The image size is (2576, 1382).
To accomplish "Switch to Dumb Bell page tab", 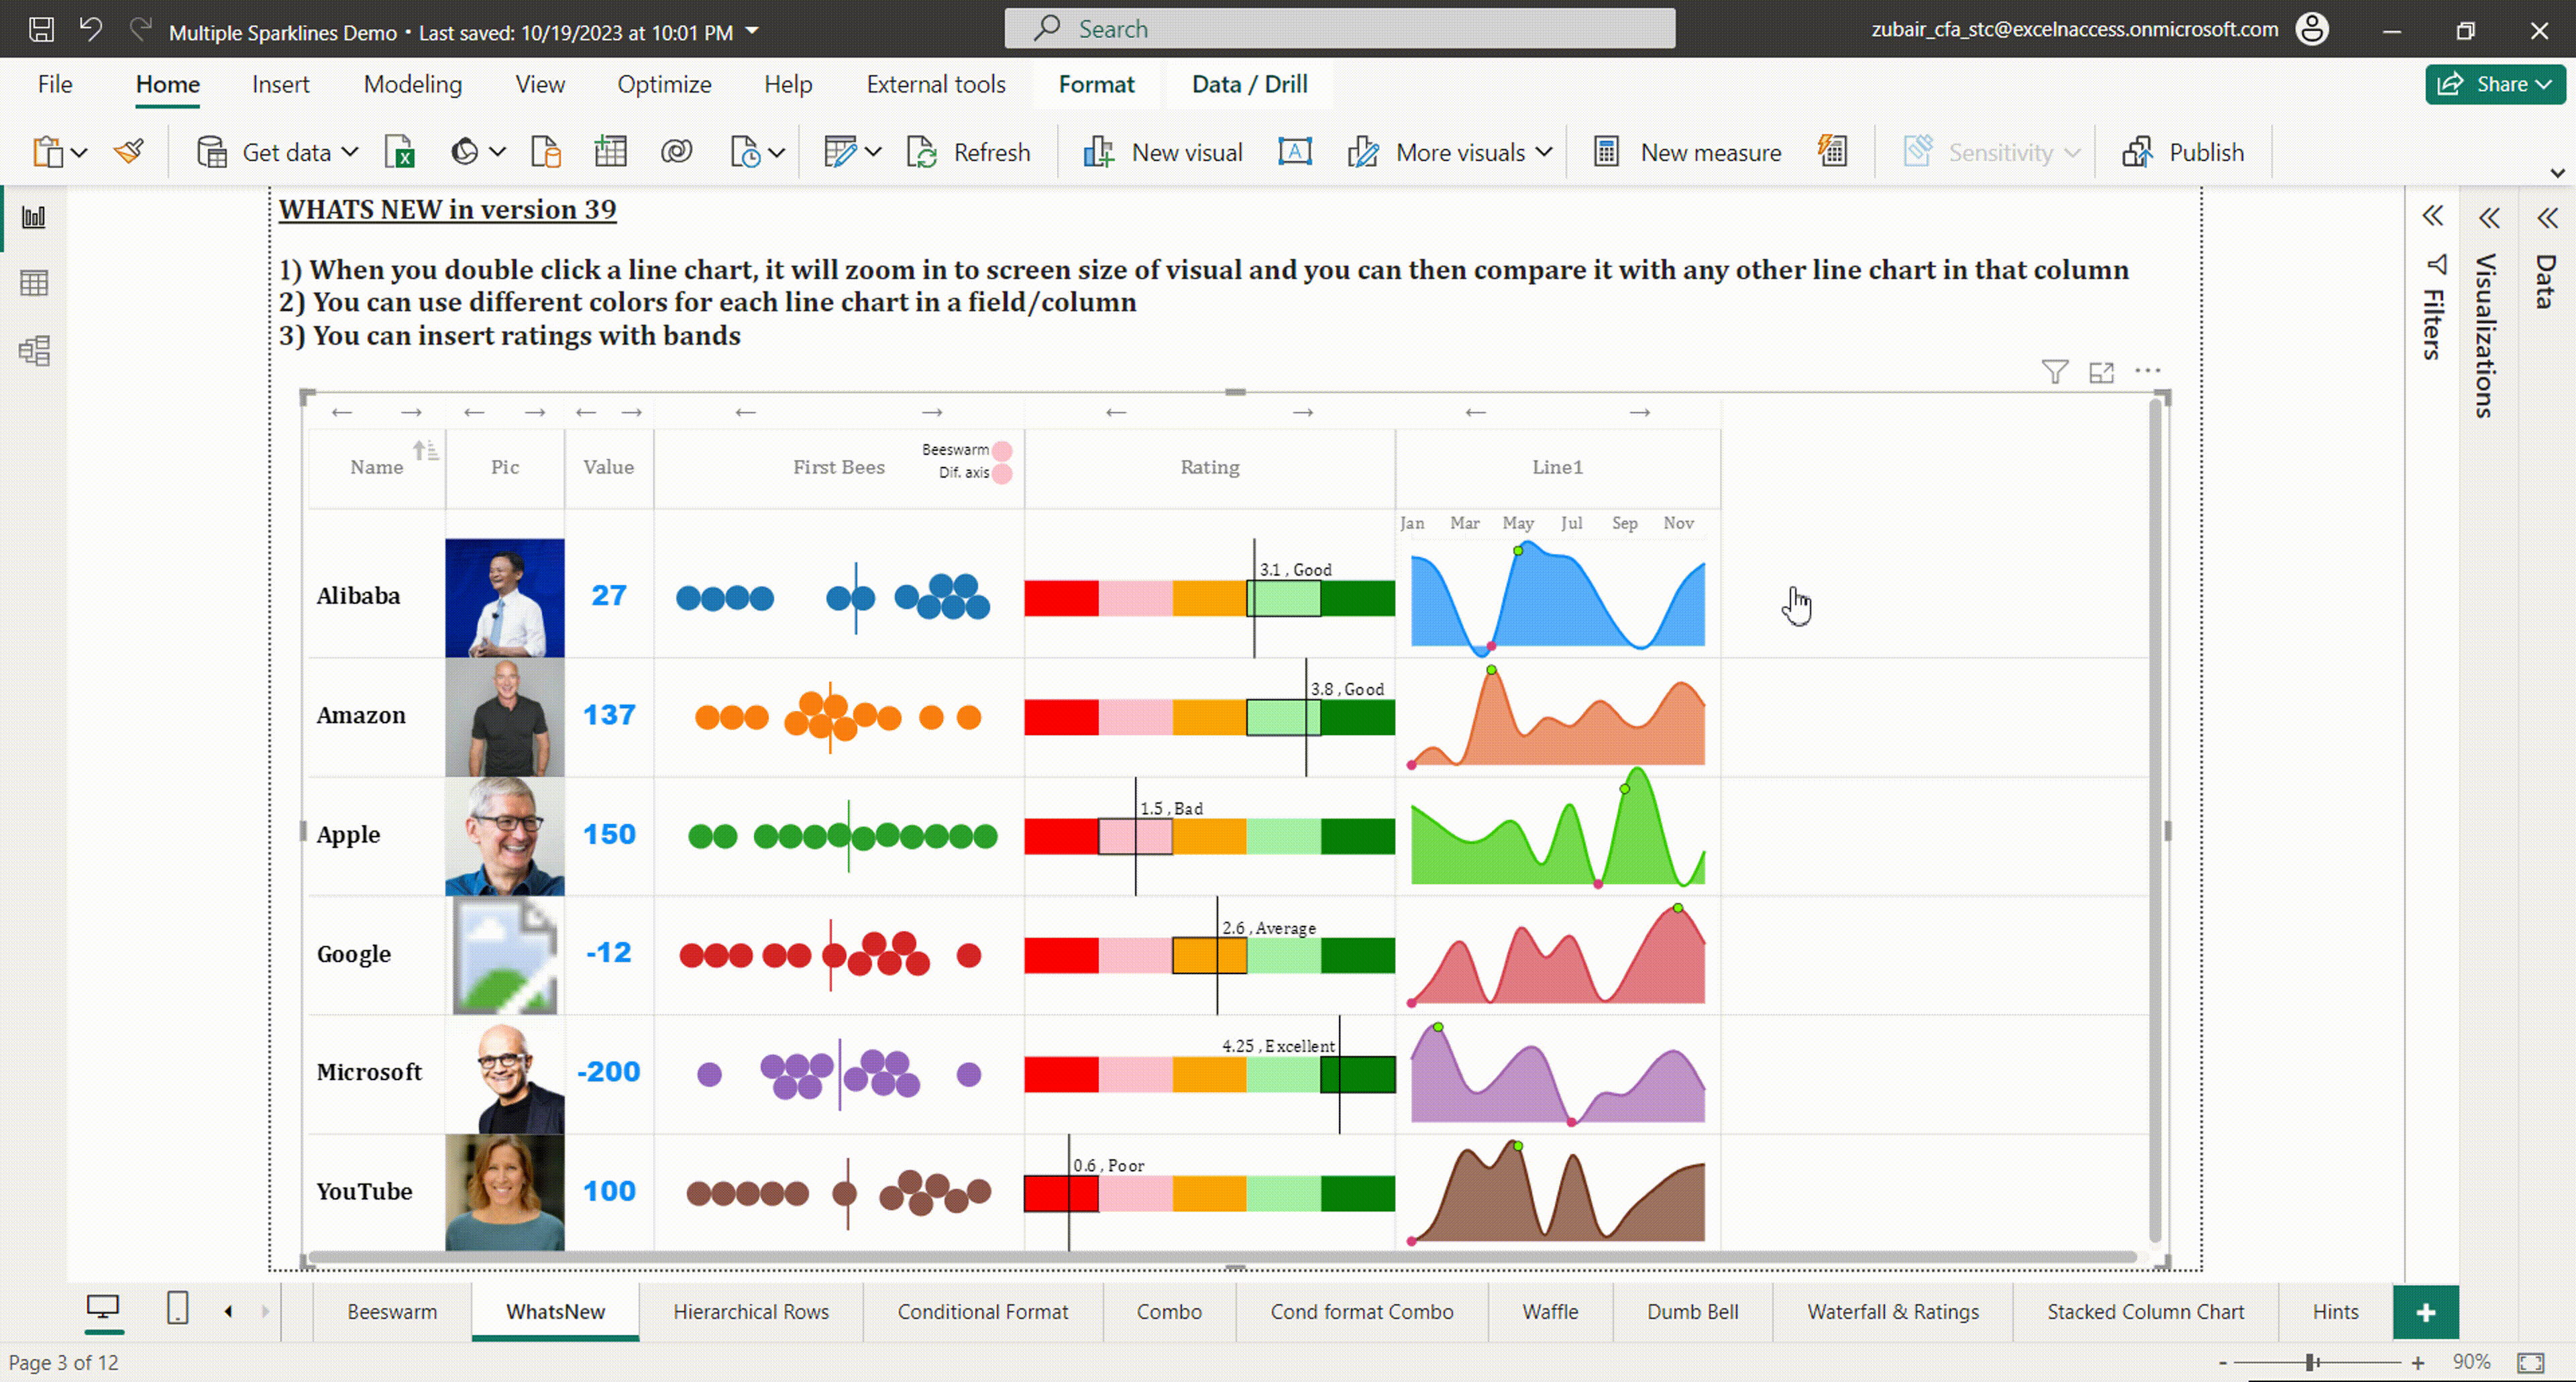I will pyautogui.click(x=1692, y=1312).
